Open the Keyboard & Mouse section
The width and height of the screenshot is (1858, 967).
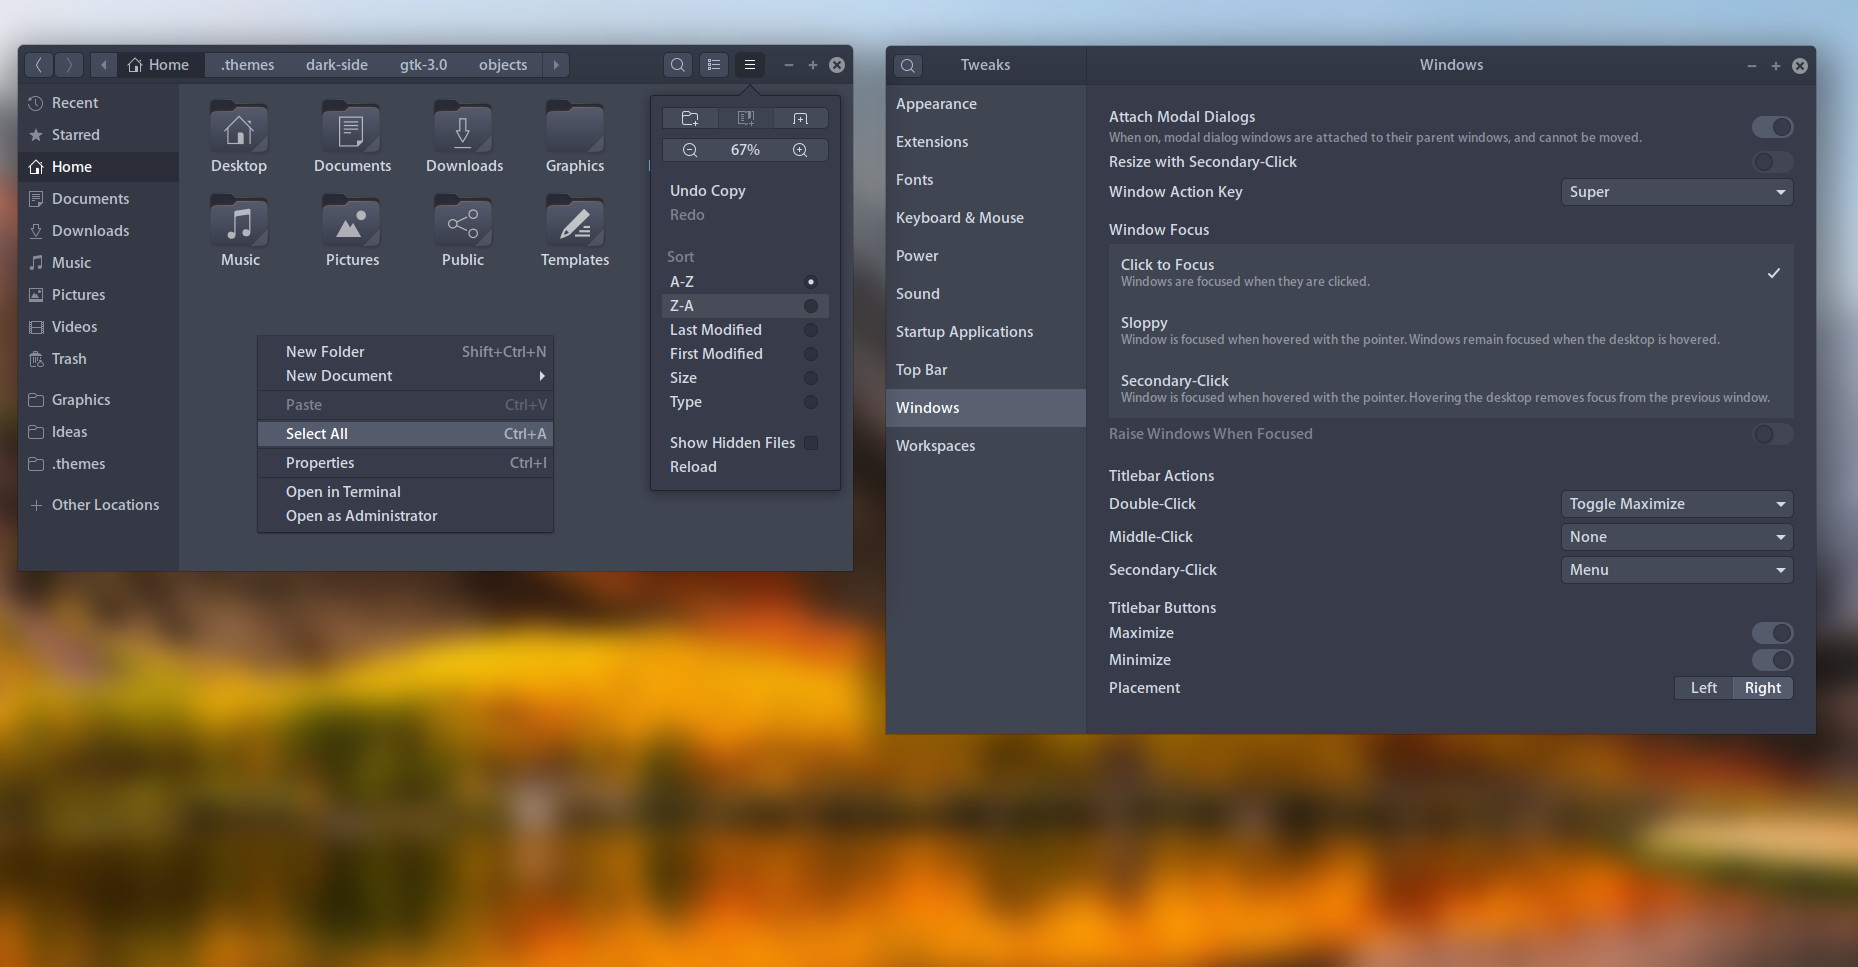coord(986,218)
